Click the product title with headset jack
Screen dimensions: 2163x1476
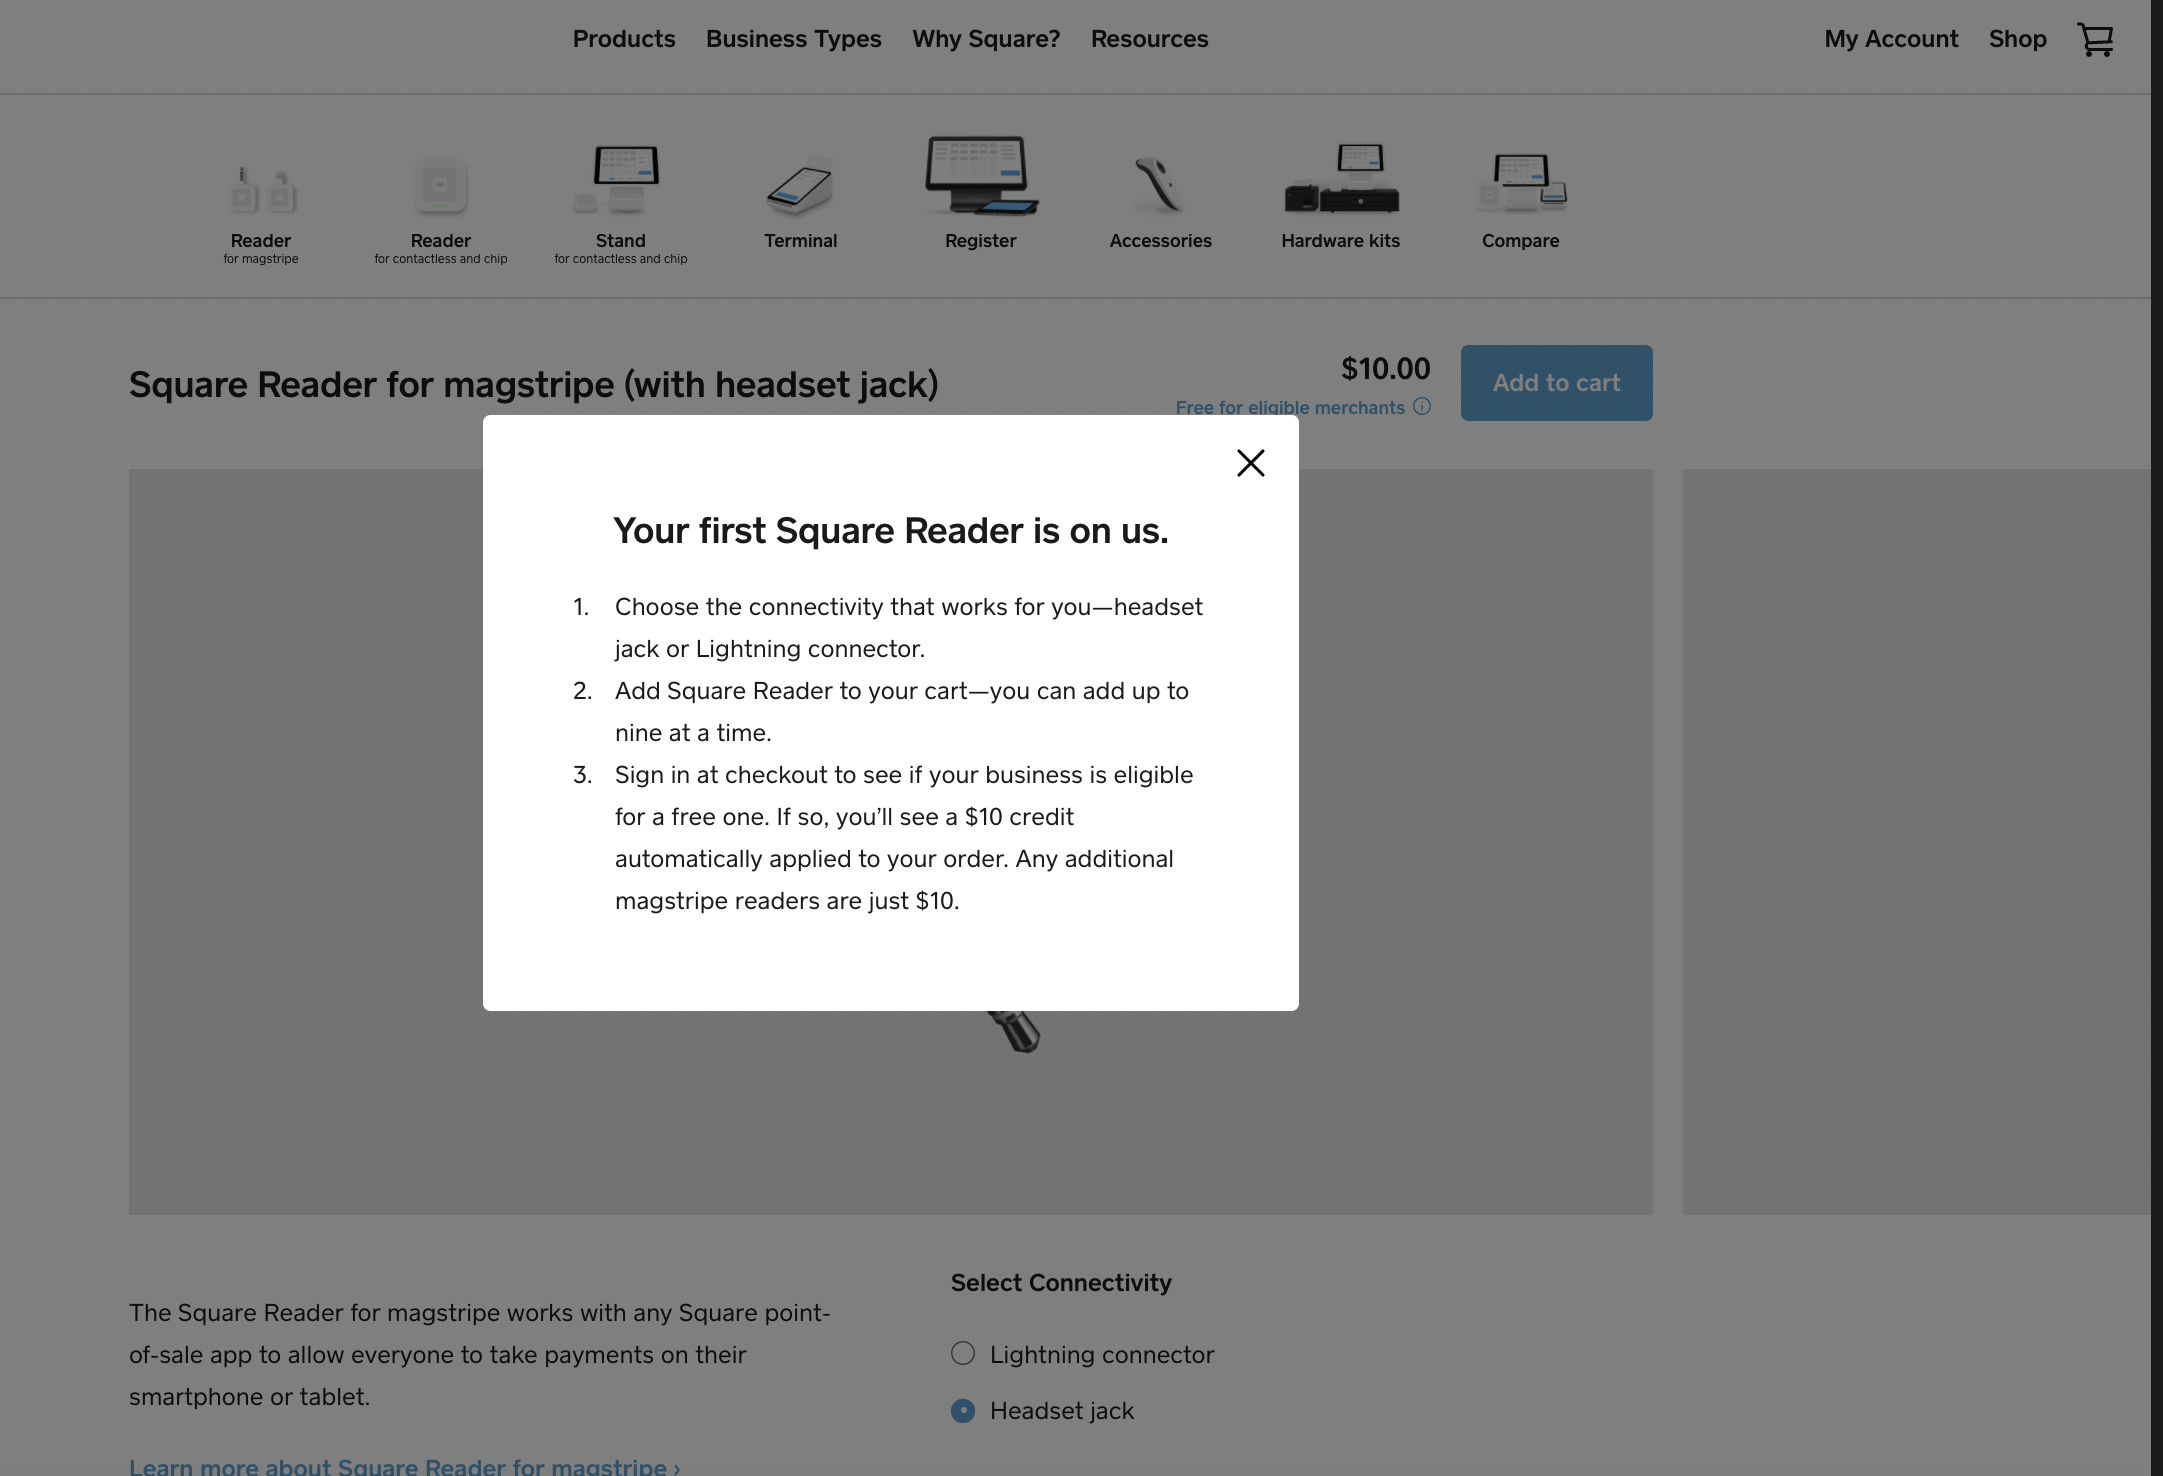pos(534,384)
